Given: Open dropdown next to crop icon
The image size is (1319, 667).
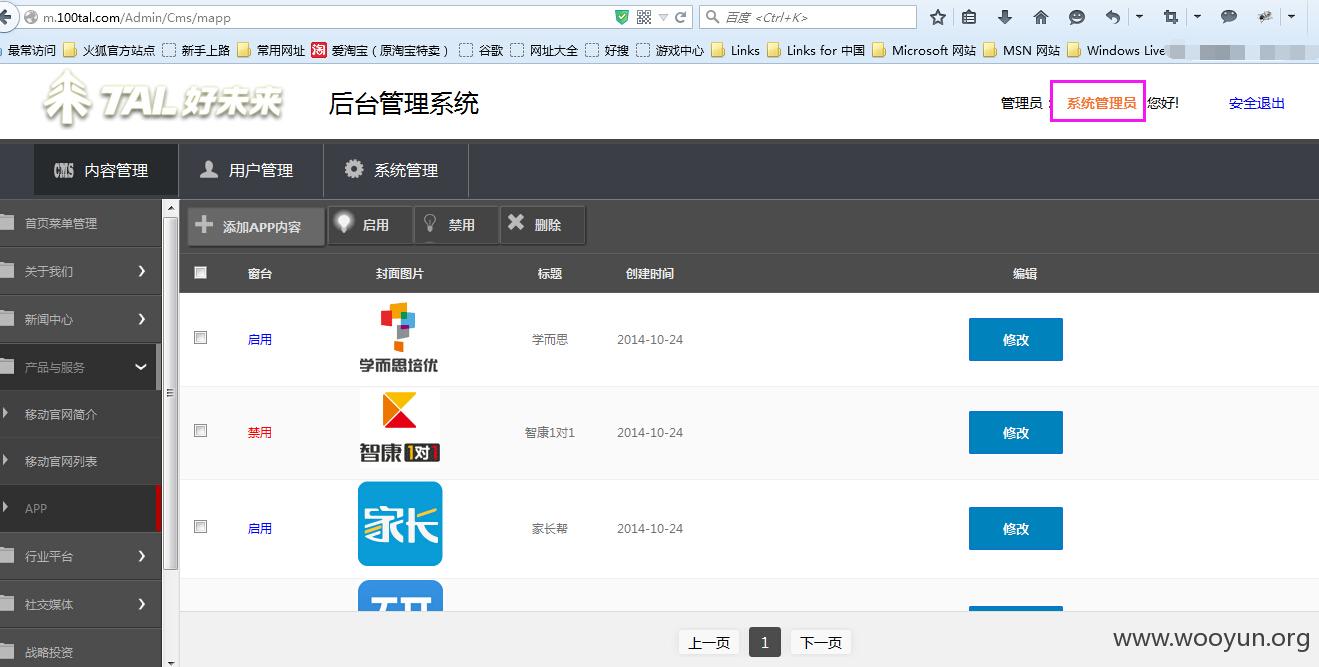Looking at the screenshot, I should [x=1197, y=17].
